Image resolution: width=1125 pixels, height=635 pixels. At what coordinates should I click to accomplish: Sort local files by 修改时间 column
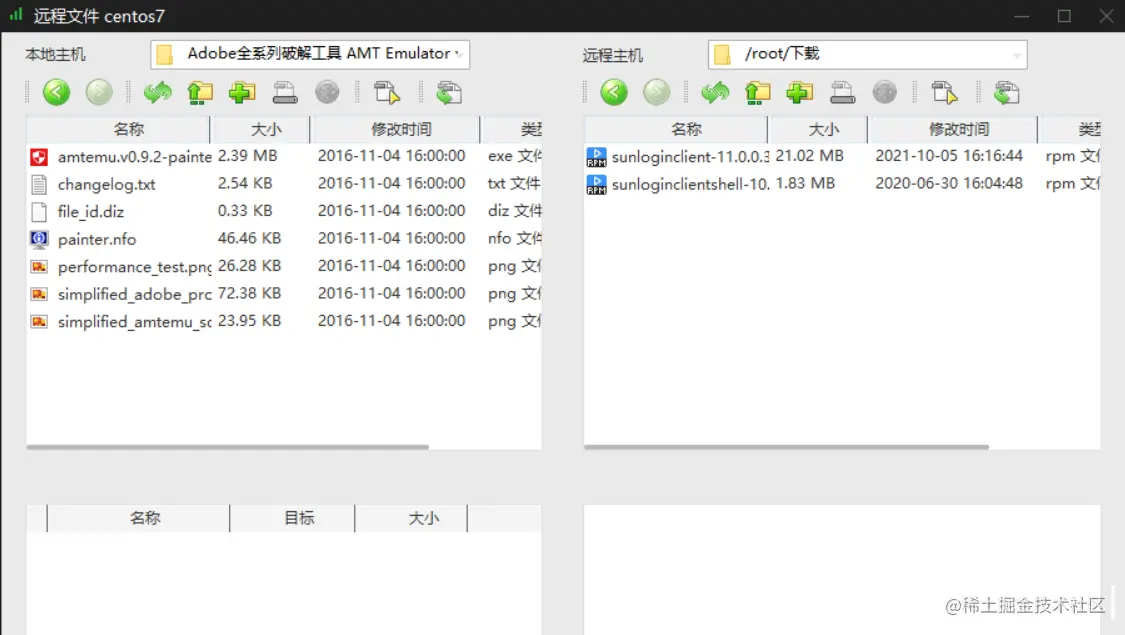tap(395, 129)
